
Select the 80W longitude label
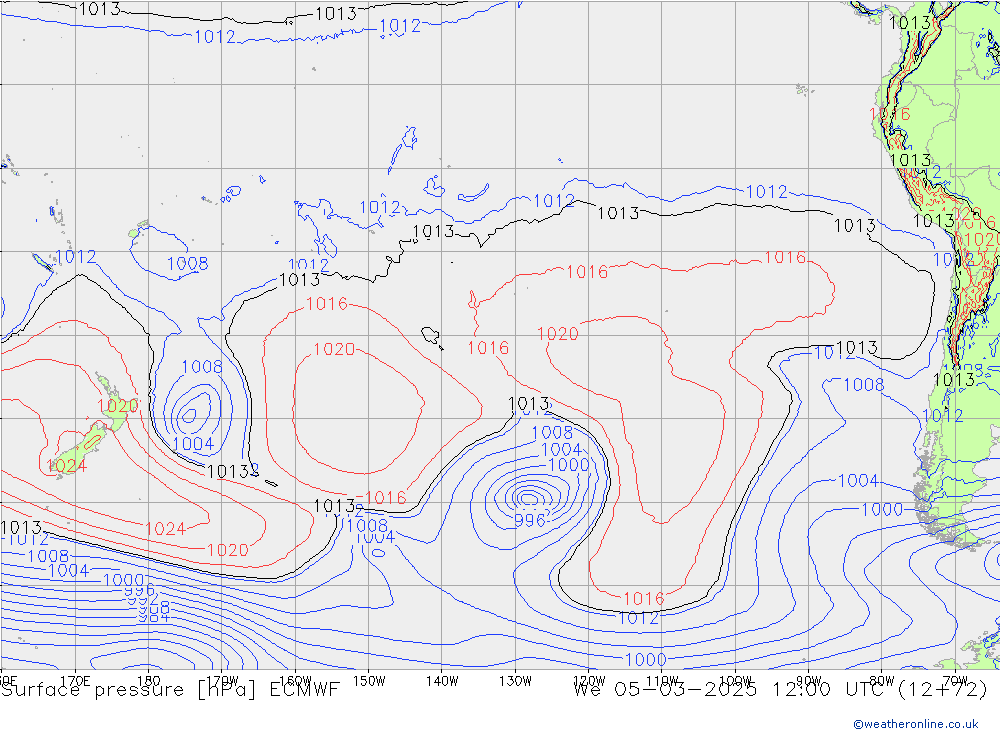point(882,681)
